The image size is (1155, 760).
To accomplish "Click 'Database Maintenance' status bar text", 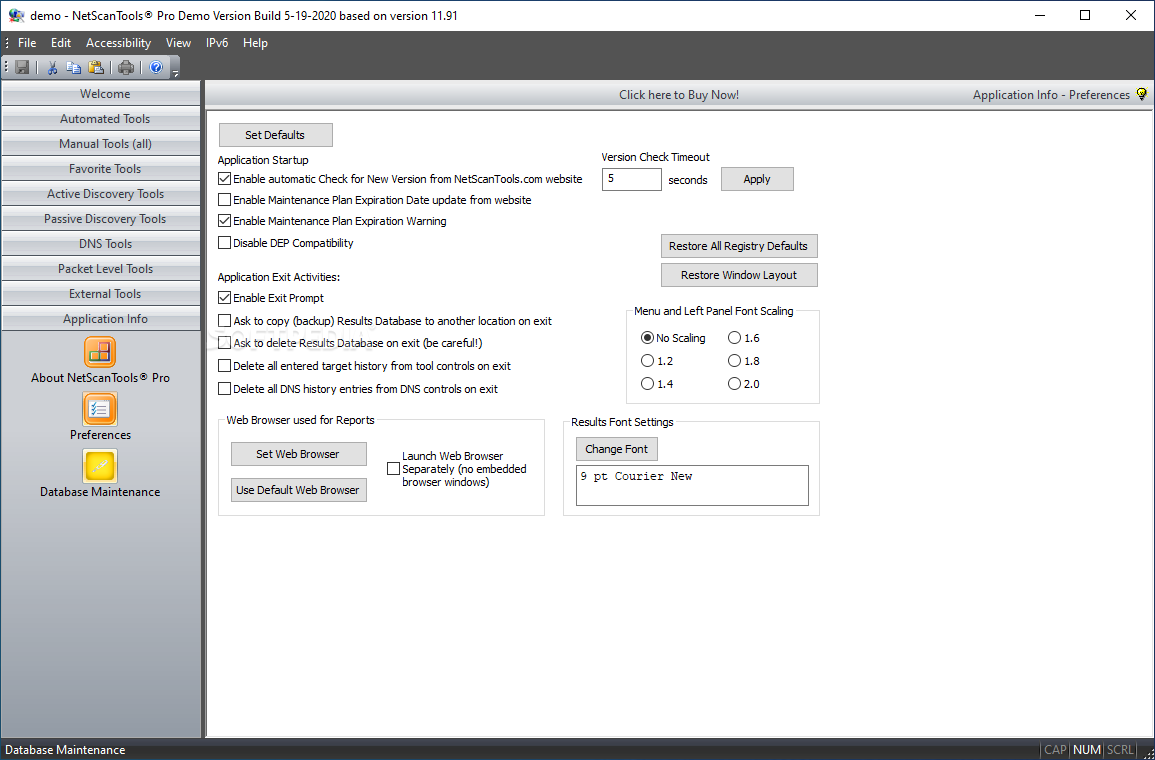I will click(x=66, y=750).
